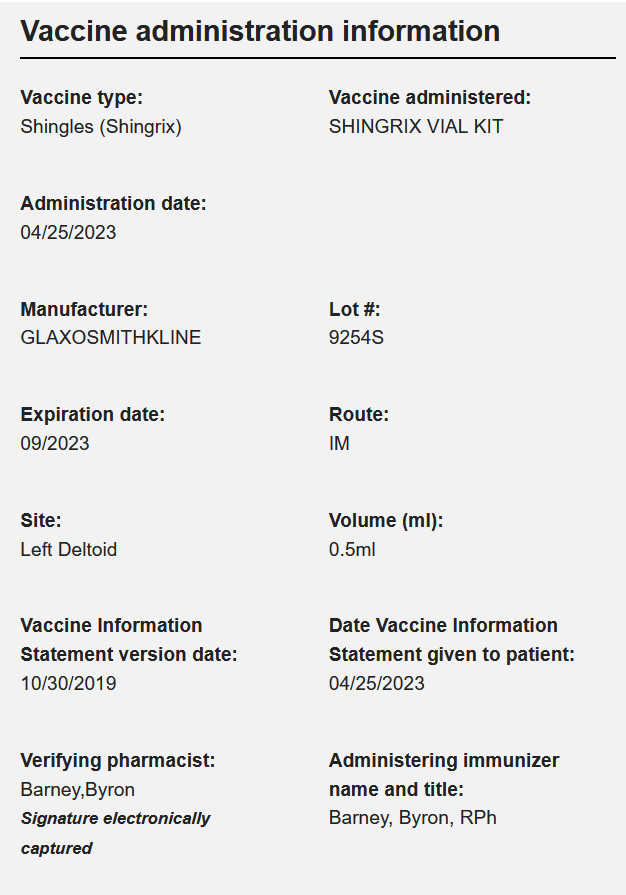Select the statement version date 10/30/2019

tap(68, 683)
